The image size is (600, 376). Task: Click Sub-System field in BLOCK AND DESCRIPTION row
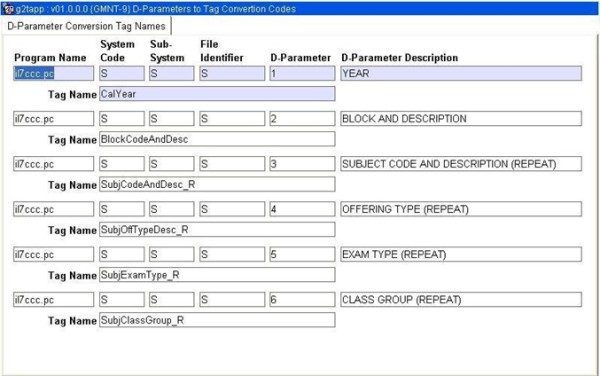171,119
